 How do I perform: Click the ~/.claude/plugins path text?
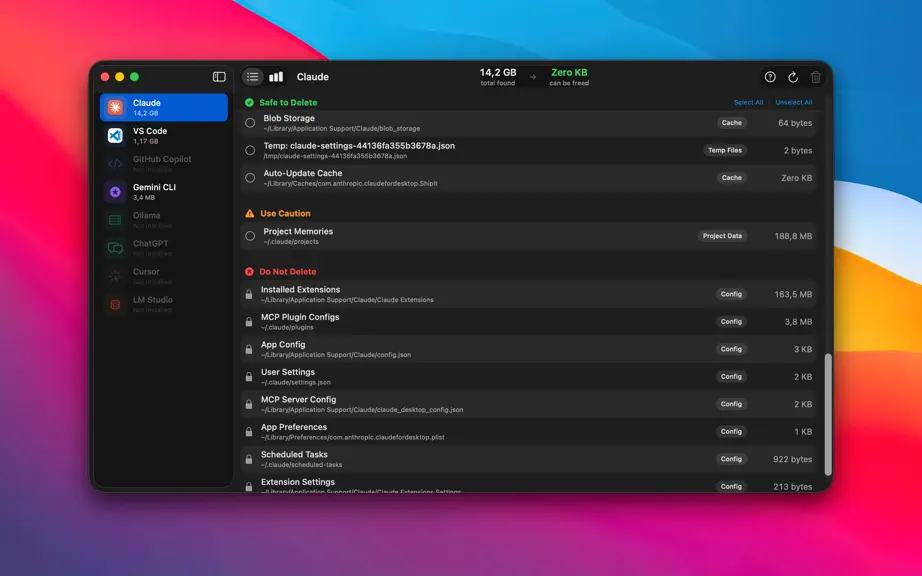(287, 327)
